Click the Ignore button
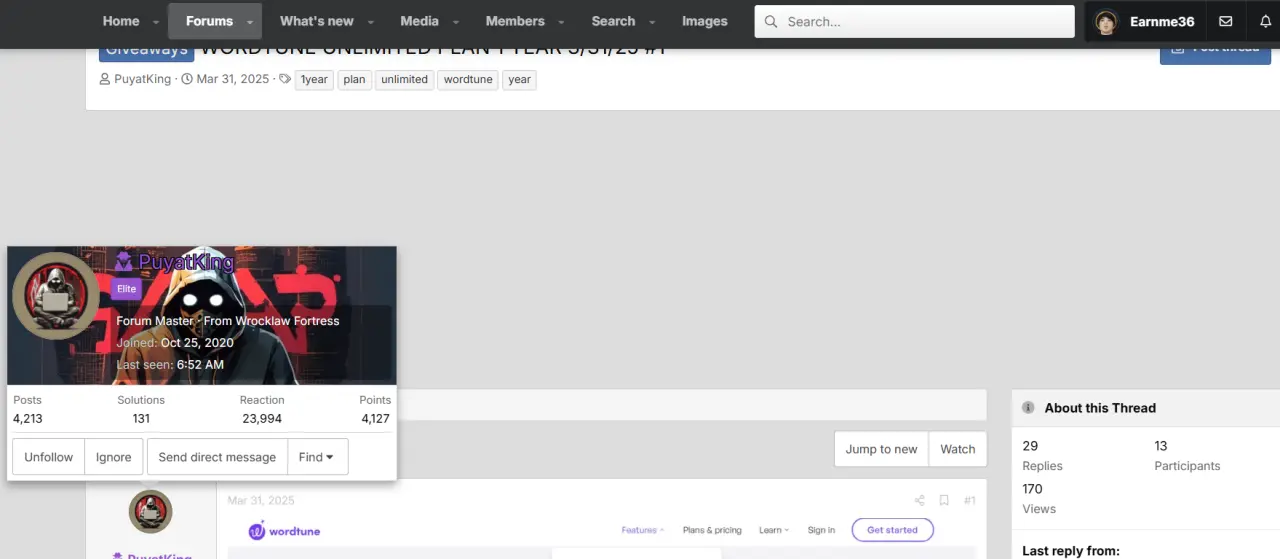 [114, 457]
